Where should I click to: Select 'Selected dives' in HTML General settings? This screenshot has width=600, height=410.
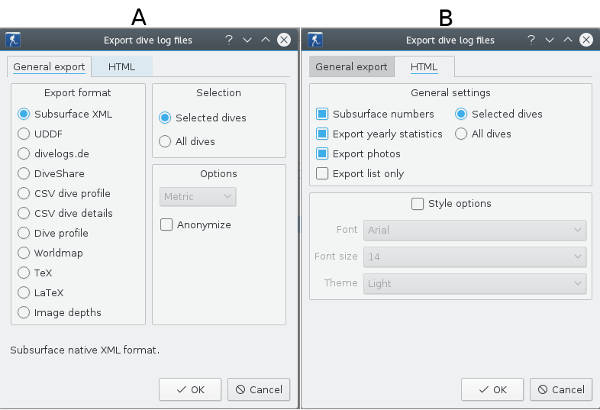(499, 114)
